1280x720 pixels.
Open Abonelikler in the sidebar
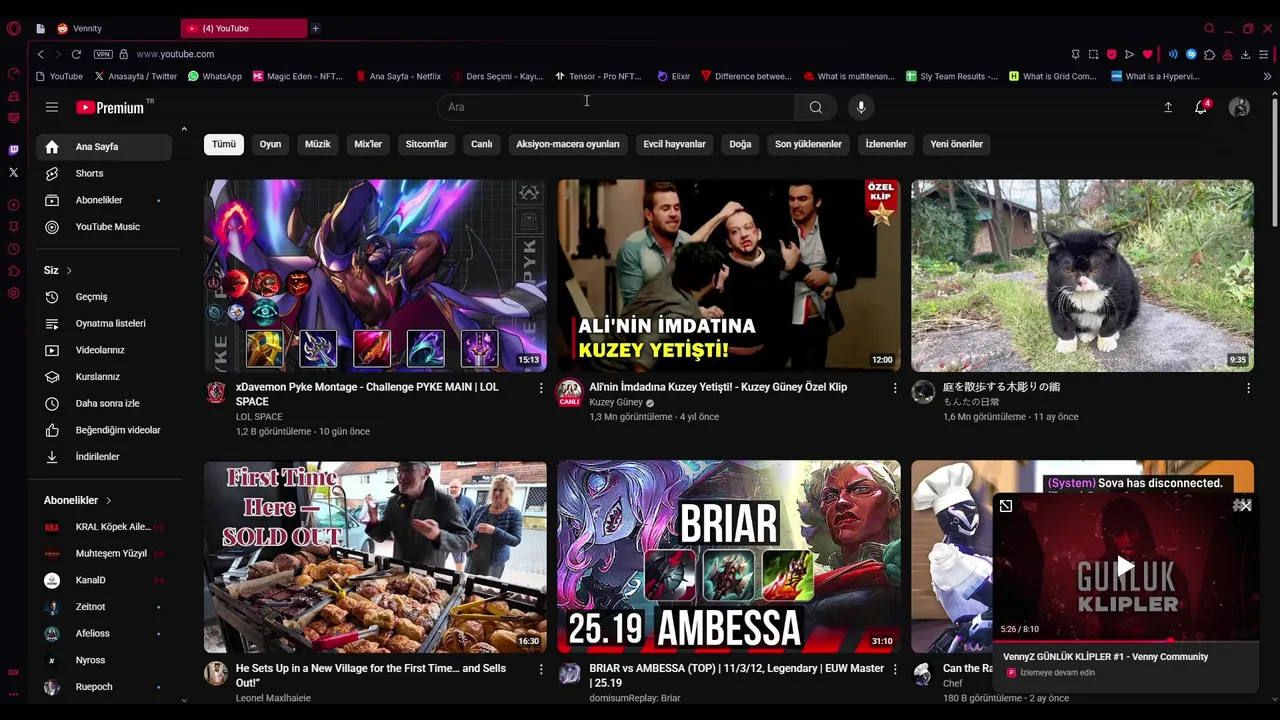coord(105,200)
